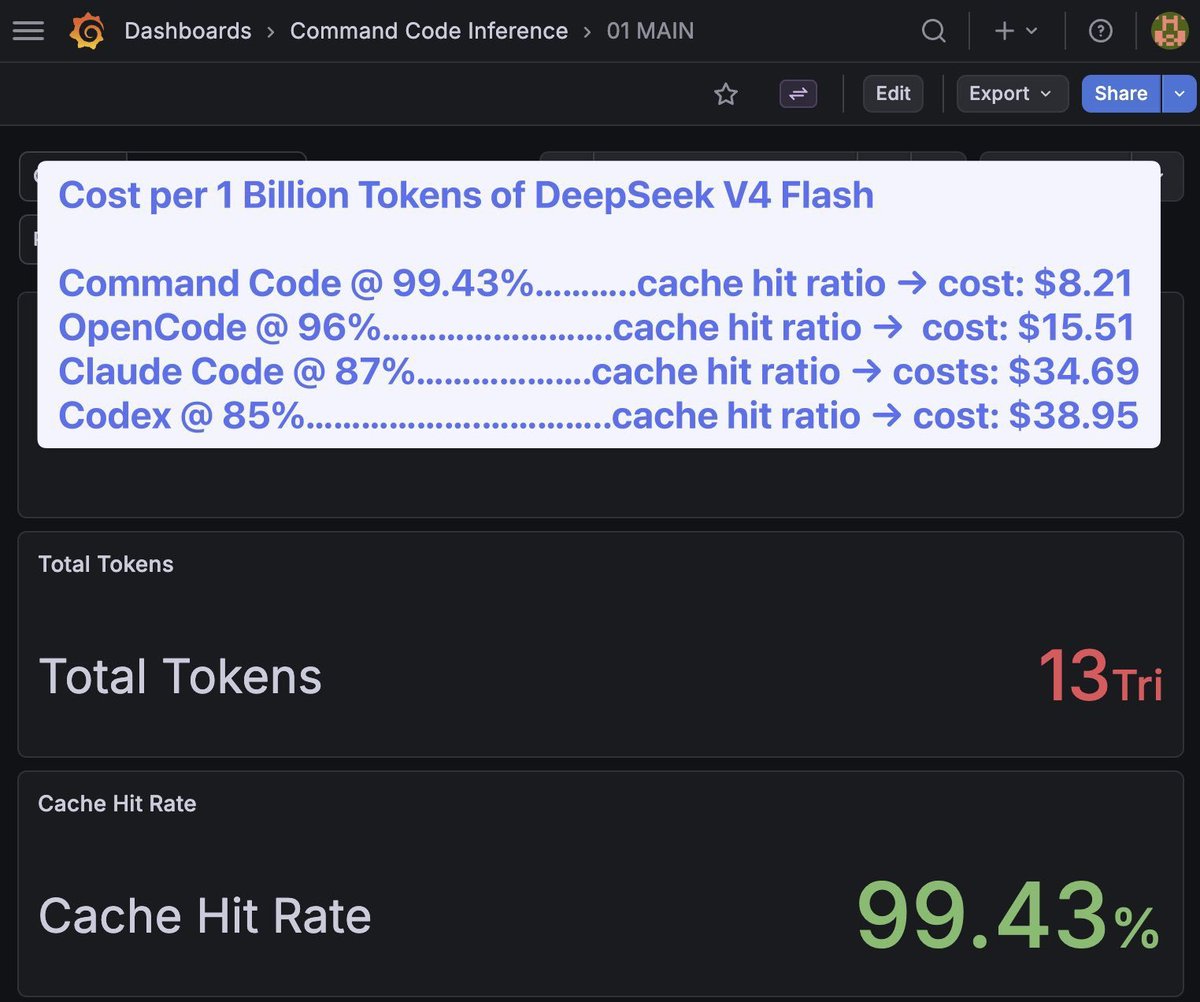Open the user profile avatar
The image size is (1200, 1002).
(1169, 31)
